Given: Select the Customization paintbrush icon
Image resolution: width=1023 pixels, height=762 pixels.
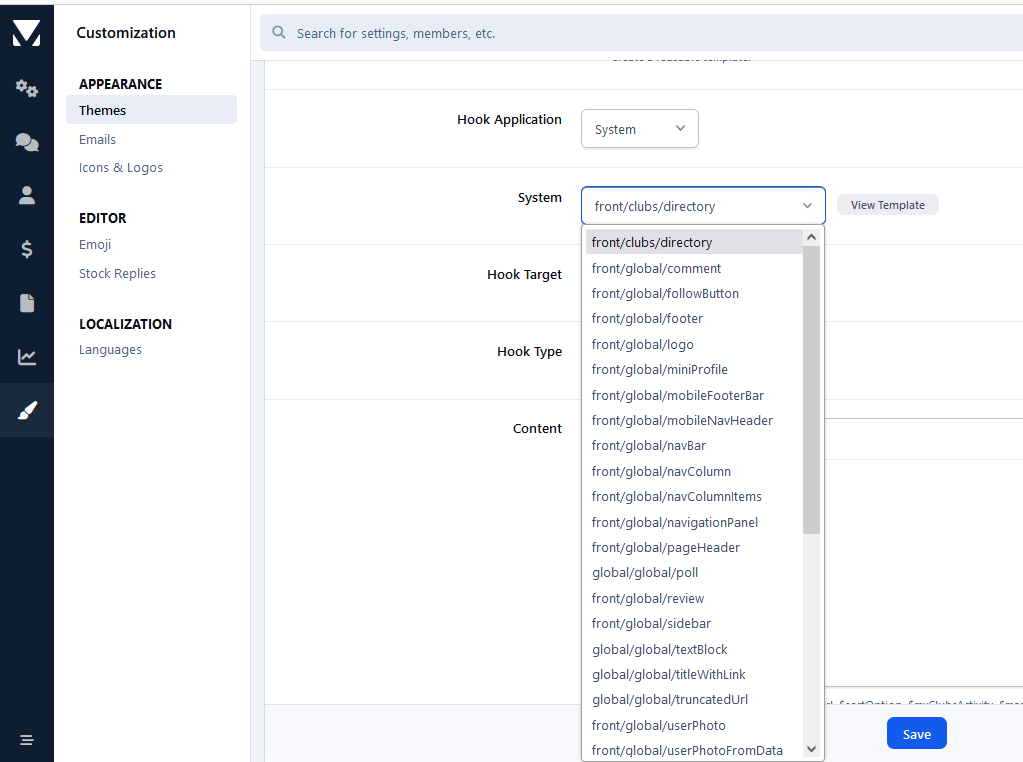Looking at the screenshot, I should point(27,410).
